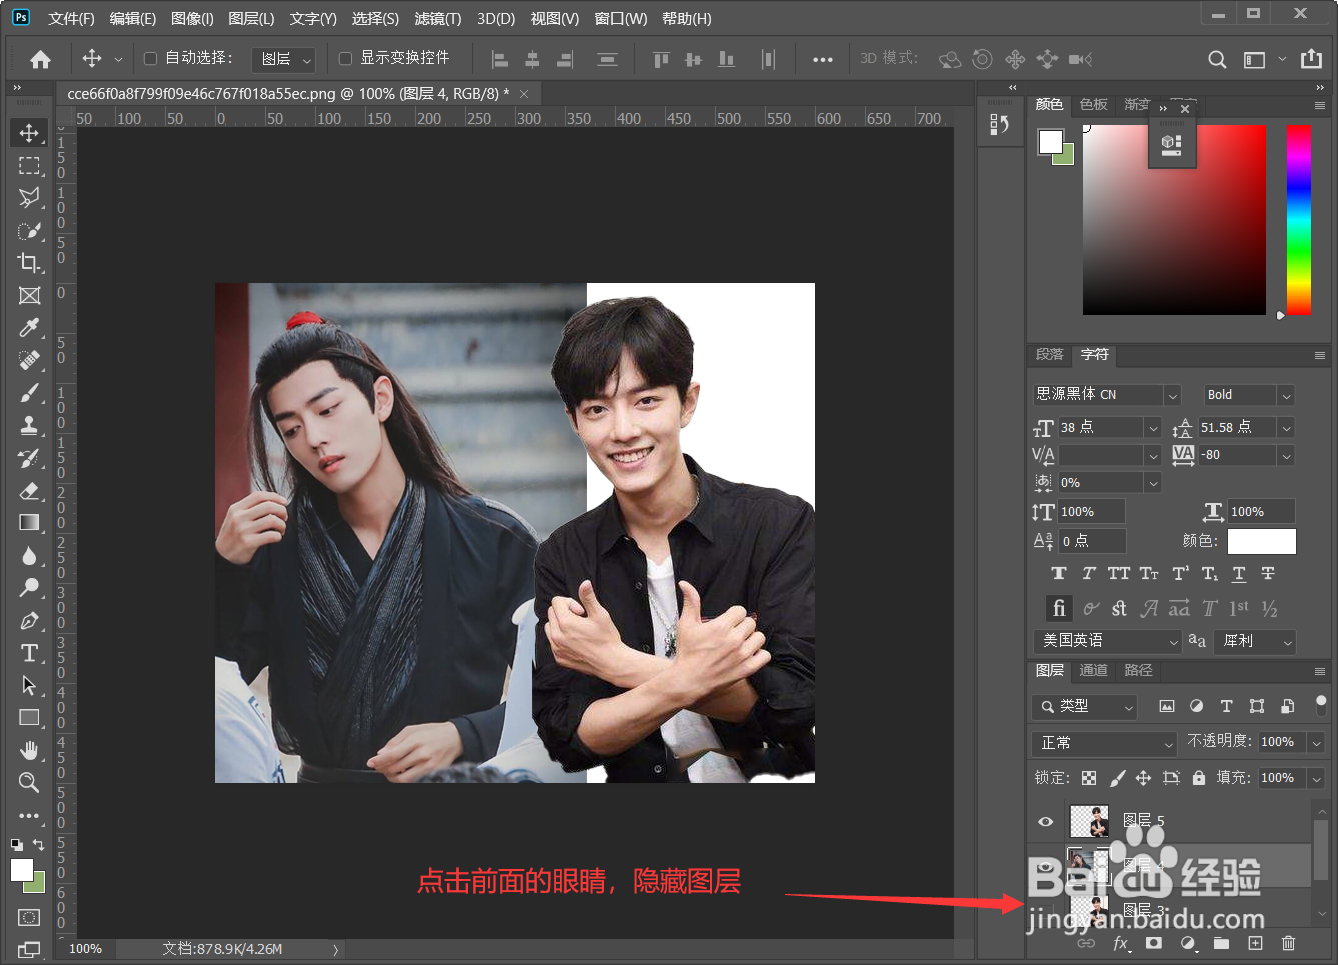Select the Eraser tool

point(29,490)
